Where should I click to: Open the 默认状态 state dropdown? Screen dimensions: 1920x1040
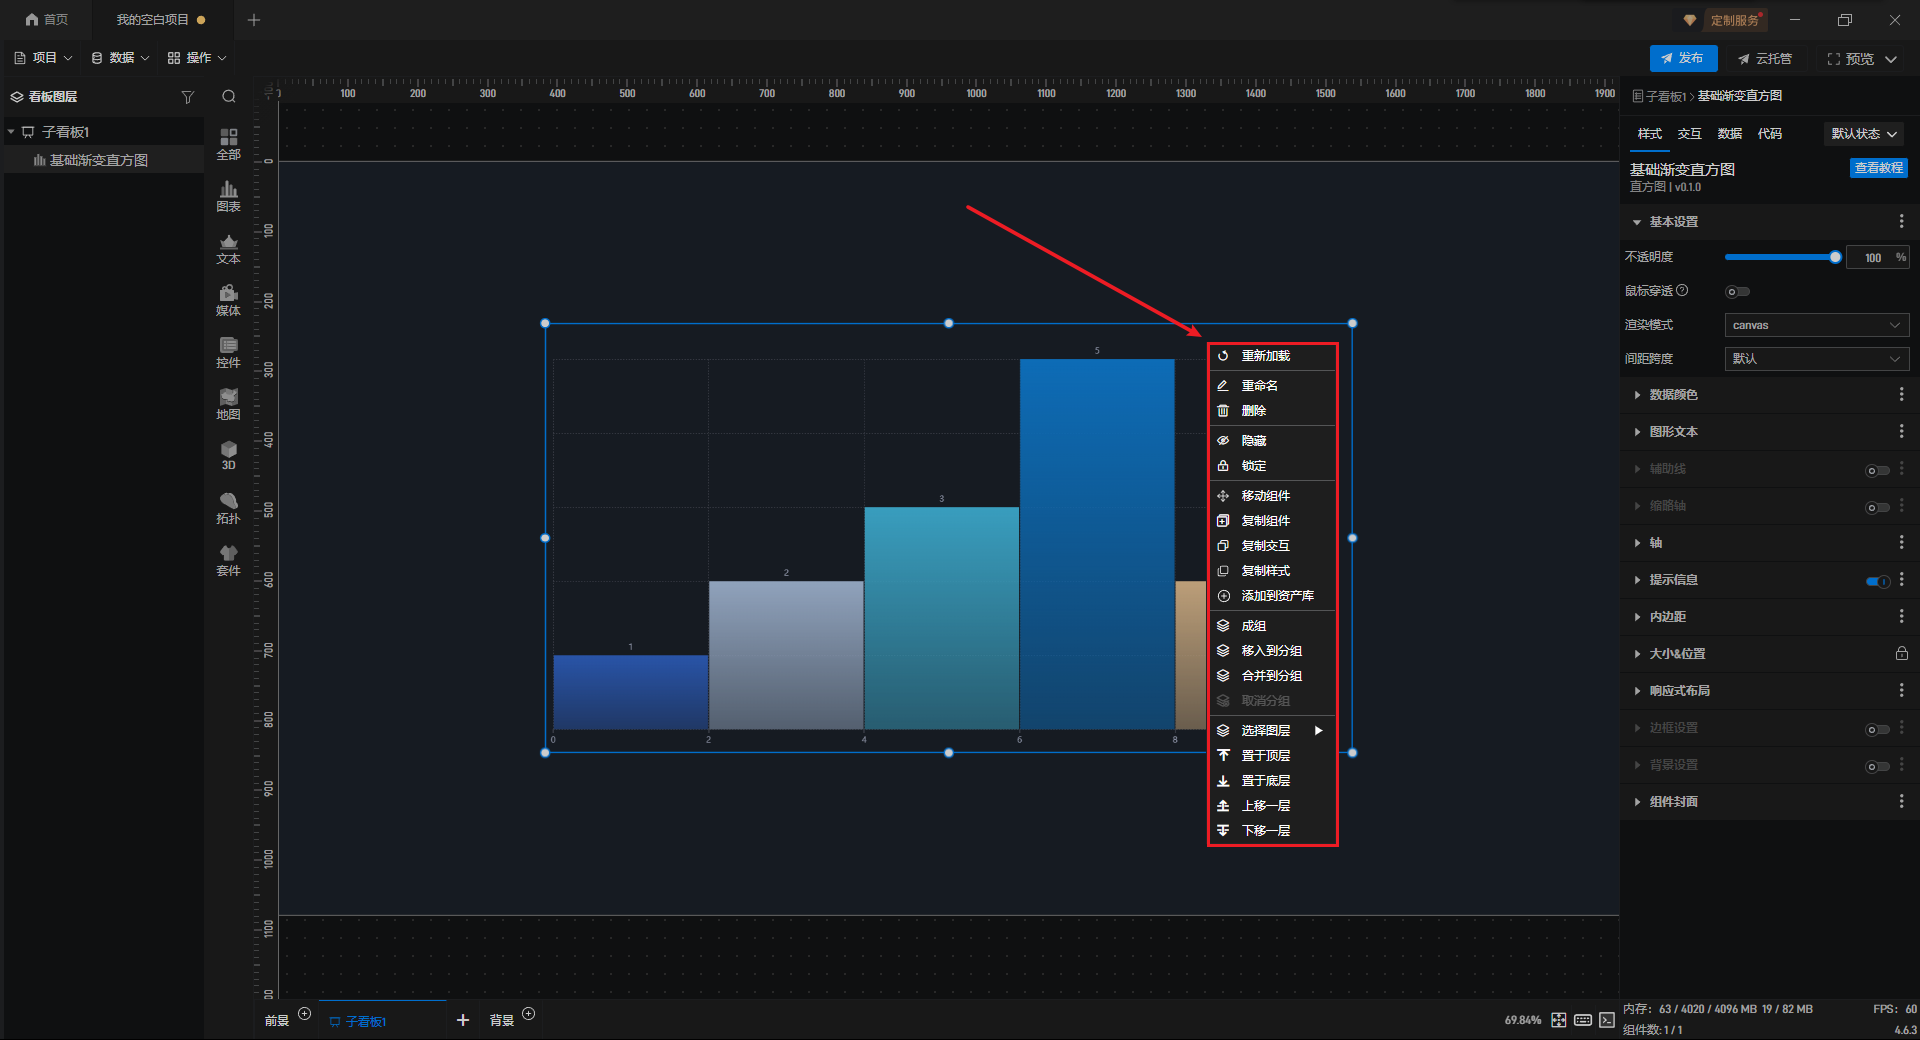[x=1864, y=134]
